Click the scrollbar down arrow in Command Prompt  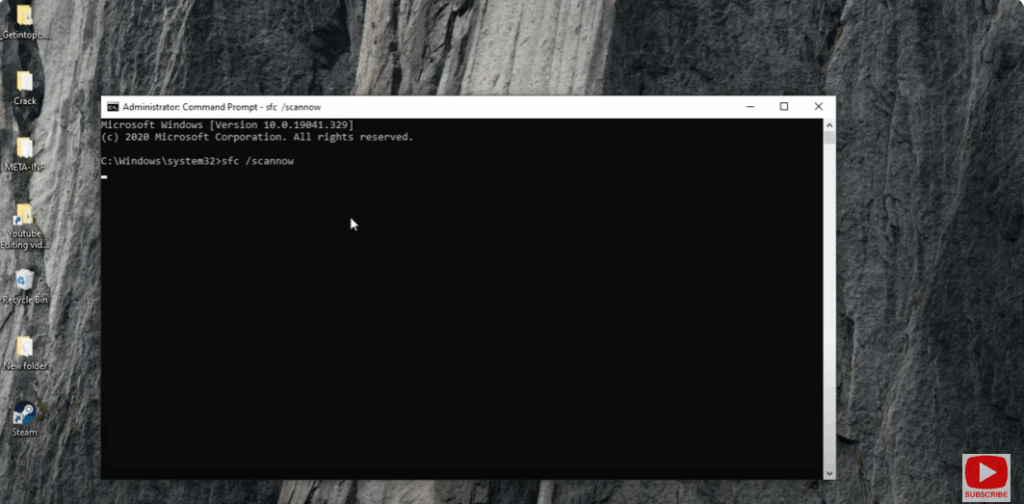(x=829, y=472)
